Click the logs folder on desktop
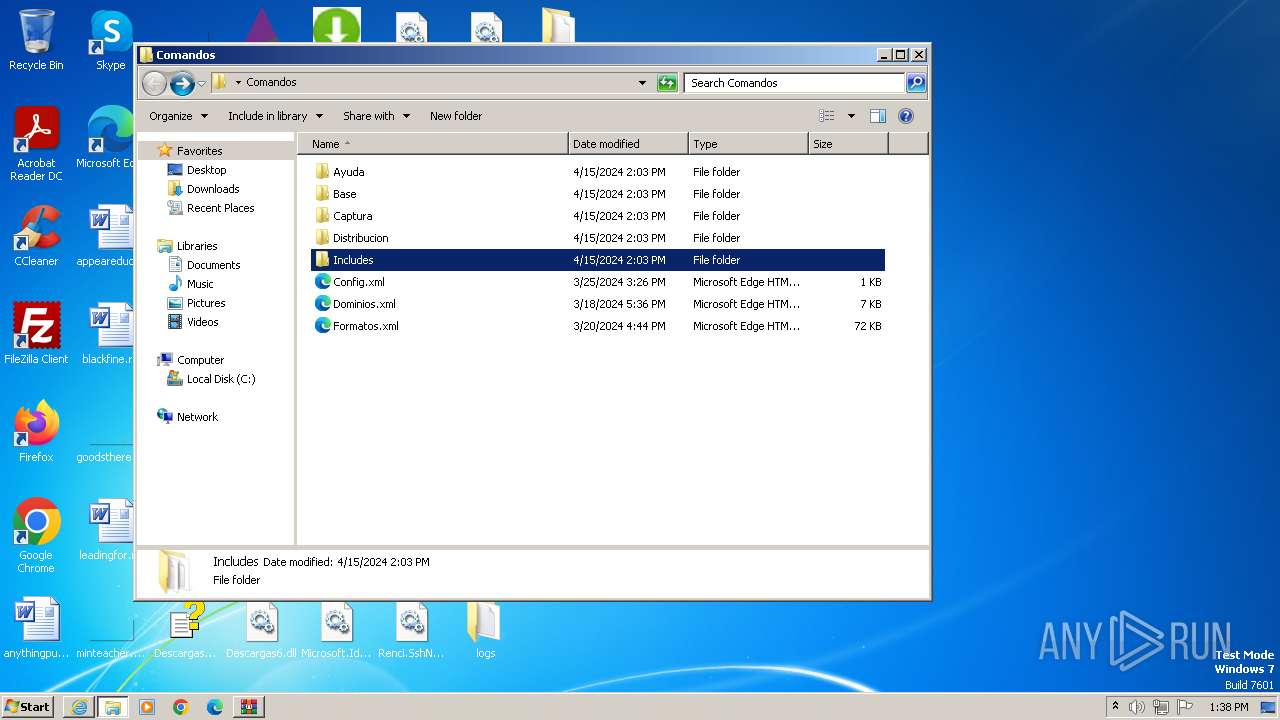 click(x=485, y=630)
